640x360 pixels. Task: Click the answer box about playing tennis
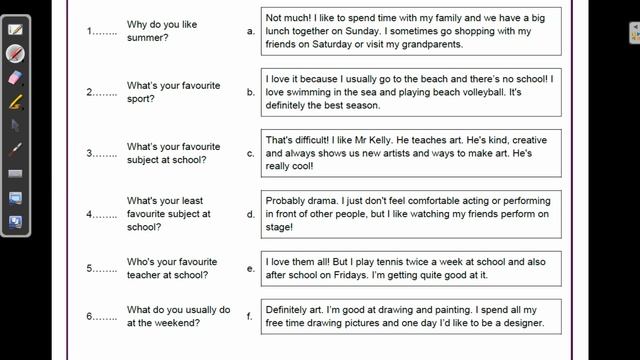[411, 269]
